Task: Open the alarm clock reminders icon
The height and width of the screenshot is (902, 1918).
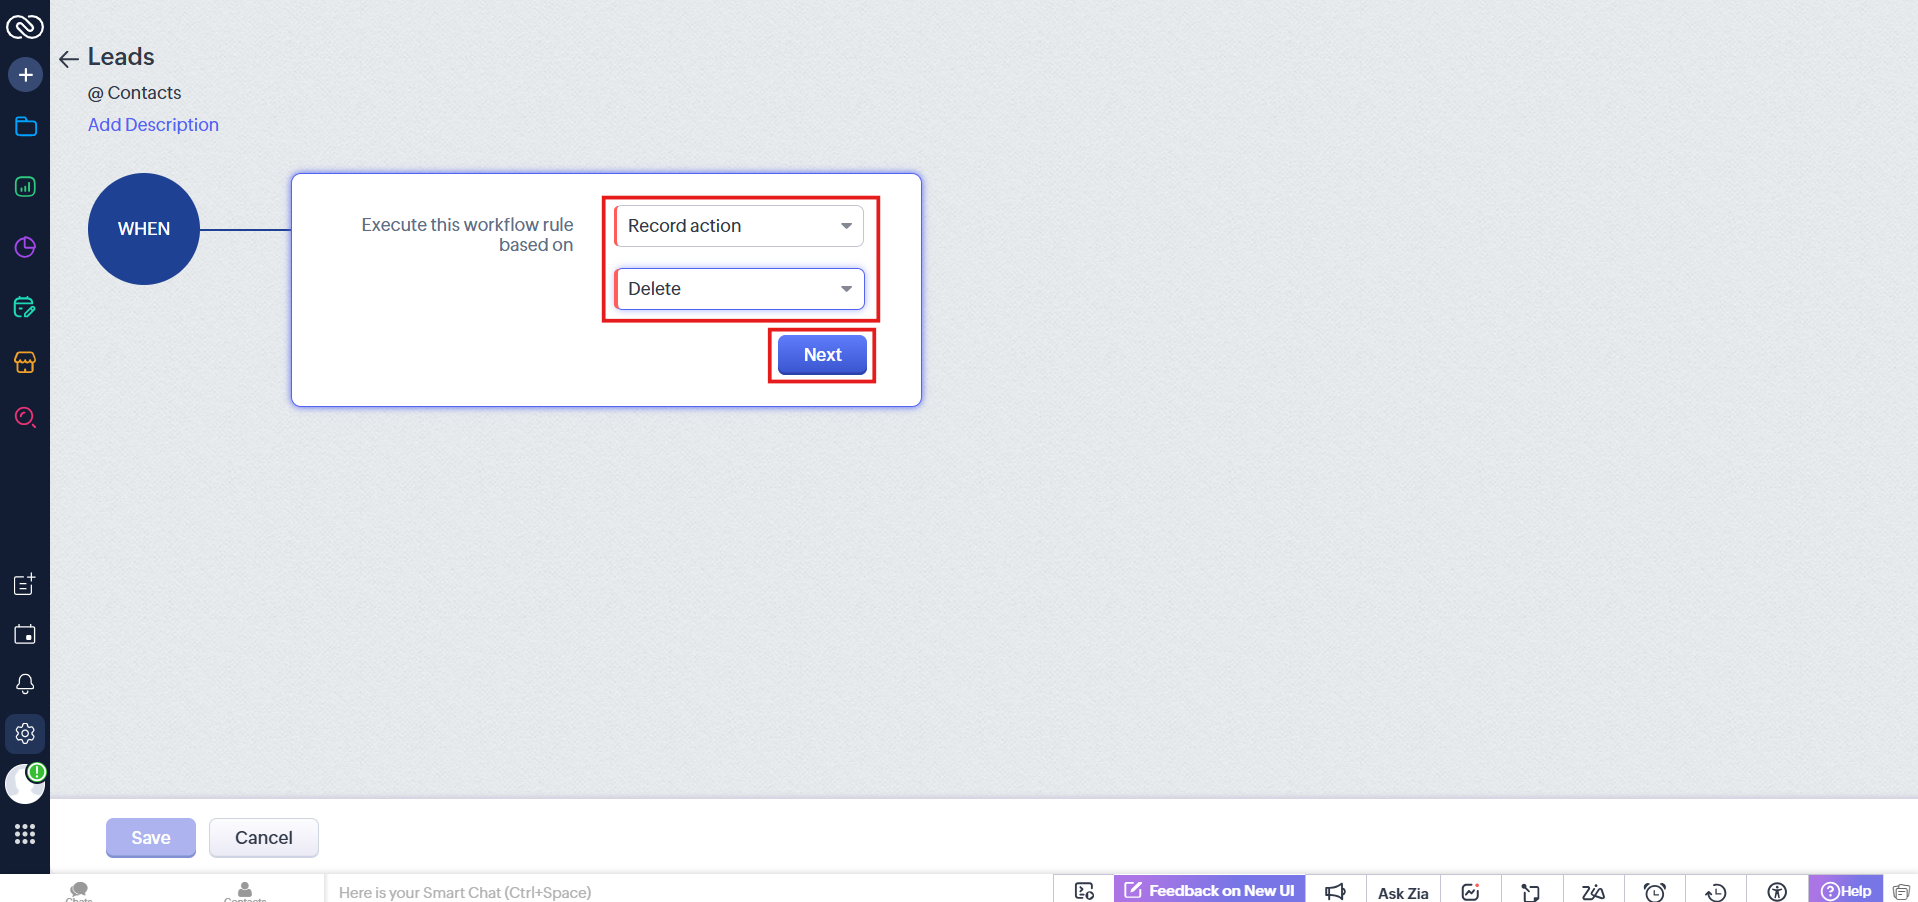Action: (x=1655, y=892)
